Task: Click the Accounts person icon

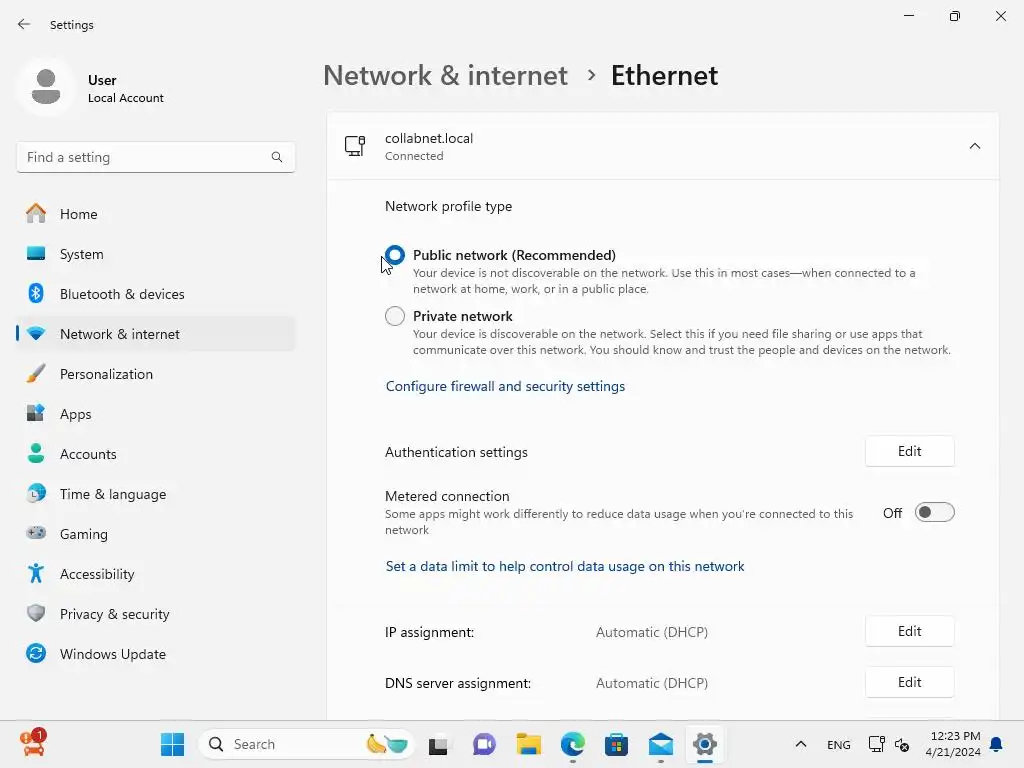Action: coord(36,454)
